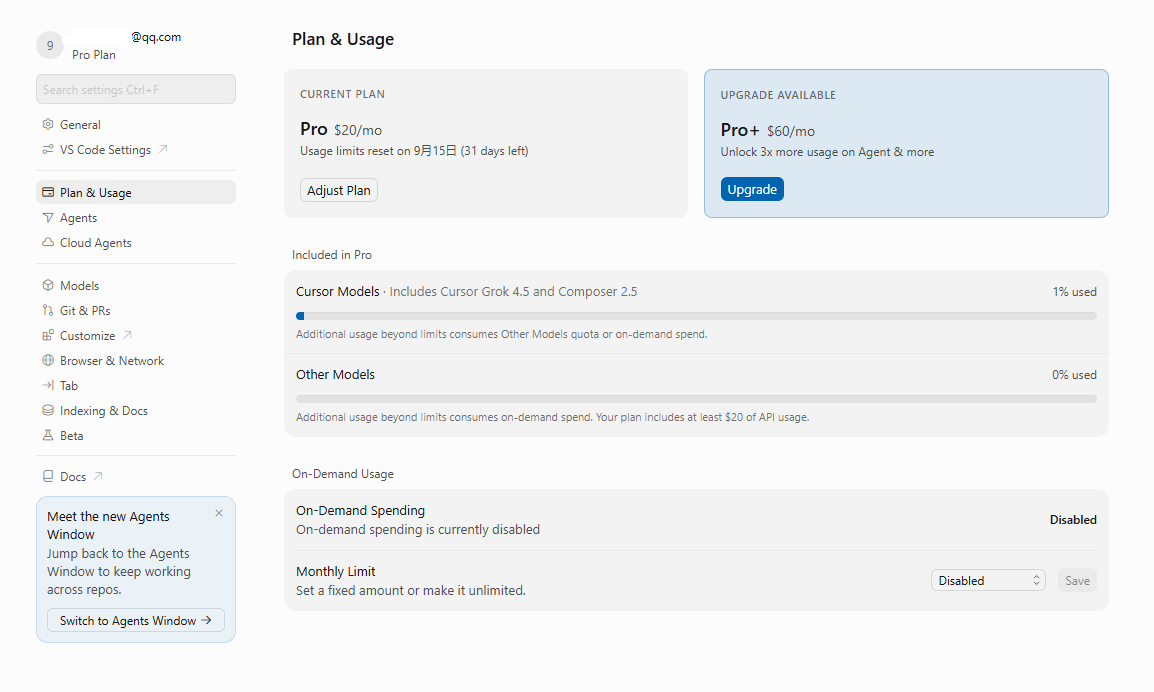Click the blue Upgrade button

click(x=752, y=189)
